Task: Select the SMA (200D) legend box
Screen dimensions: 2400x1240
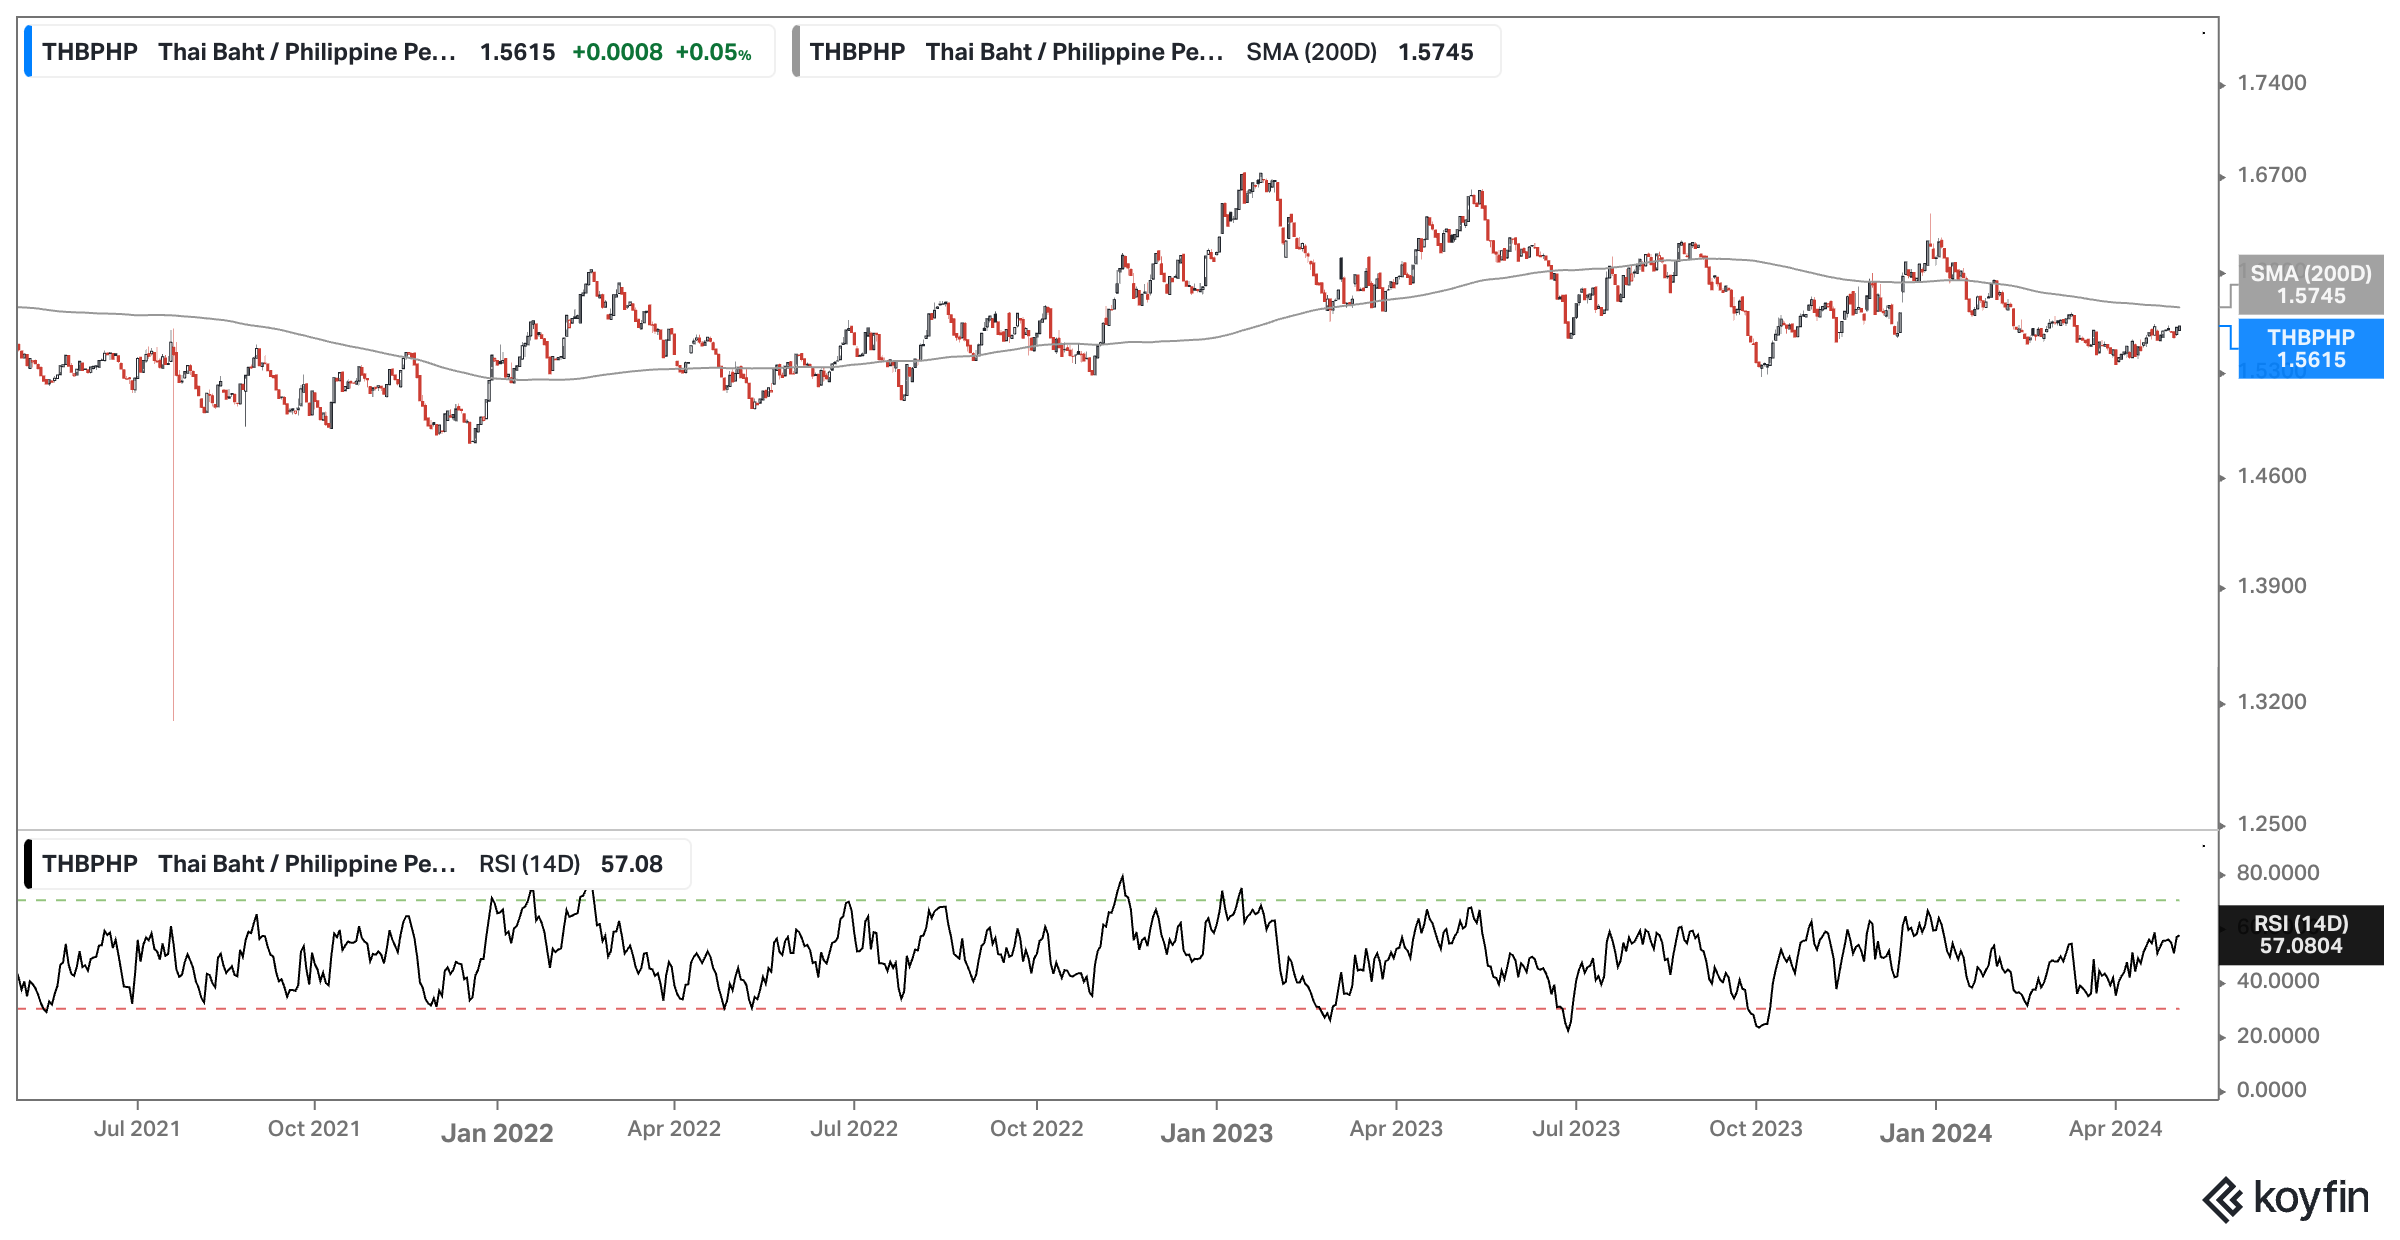Action: pyautogui.click(x=1146, y=52)
